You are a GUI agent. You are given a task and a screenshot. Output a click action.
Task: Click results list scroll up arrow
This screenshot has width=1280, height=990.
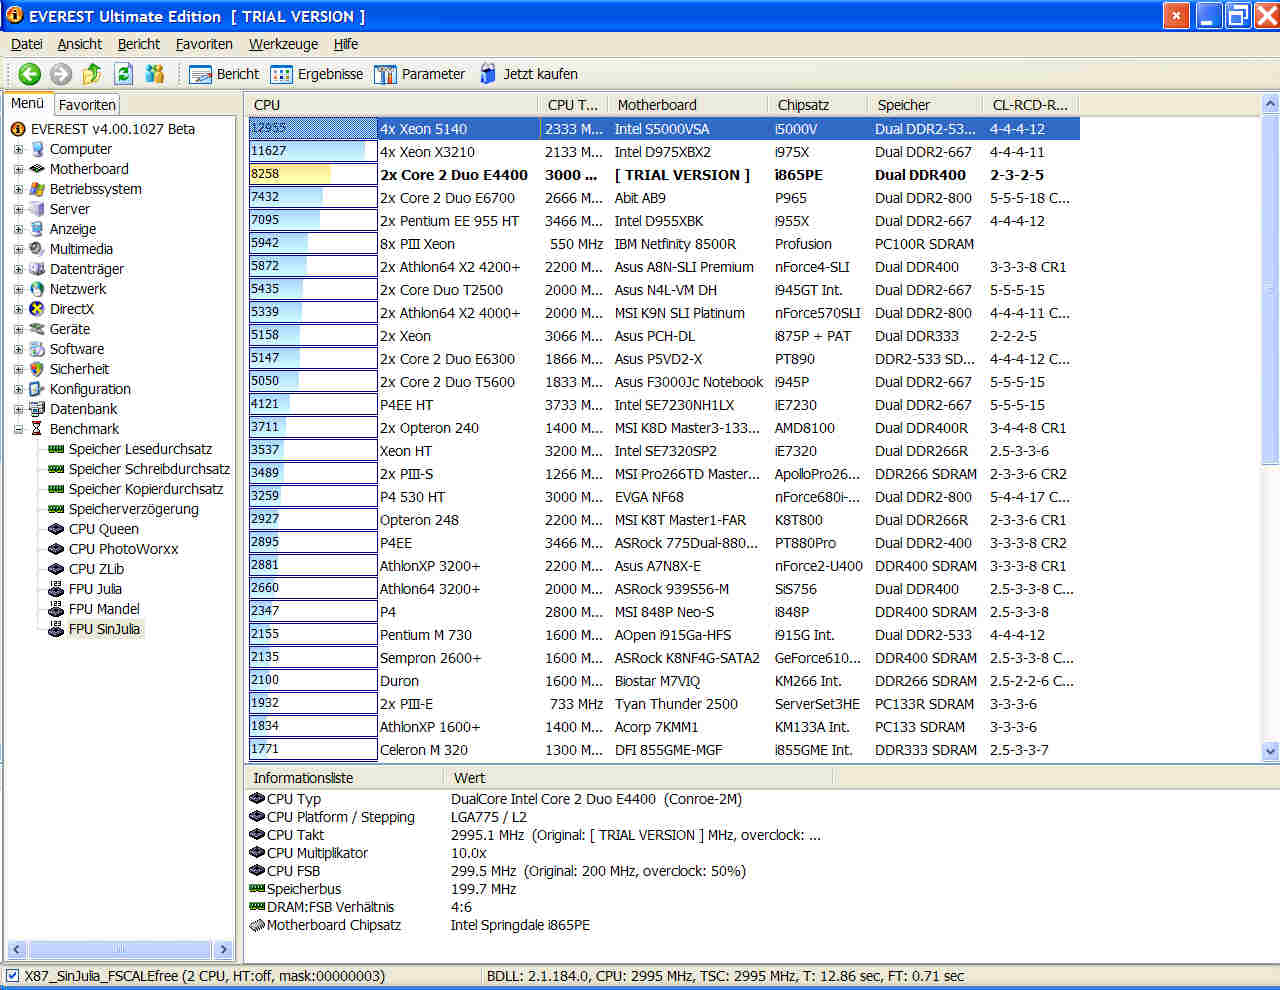click(x=1270, y=104)
